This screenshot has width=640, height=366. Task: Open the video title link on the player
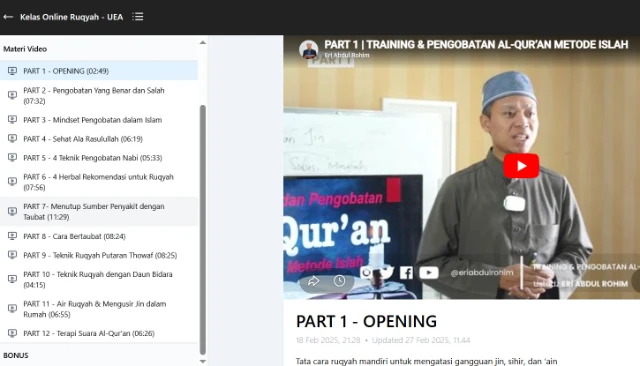tap(476, 44)
